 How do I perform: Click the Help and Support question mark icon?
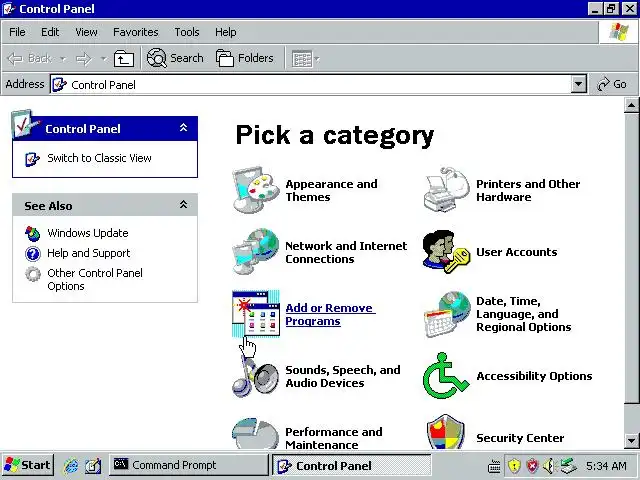click(x=33, y=253)
